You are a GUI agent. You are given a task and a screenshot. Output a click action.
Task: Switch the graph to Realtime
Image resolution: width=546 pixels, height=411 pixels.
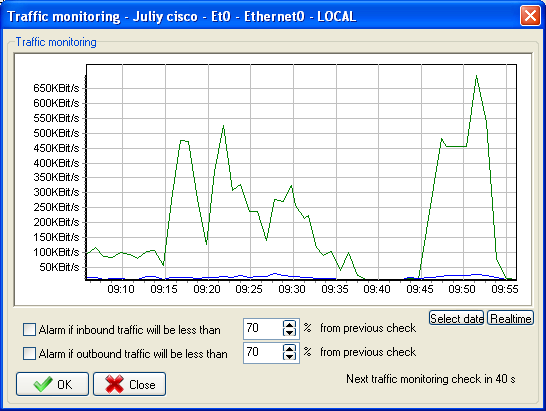[x=510, y=318]
